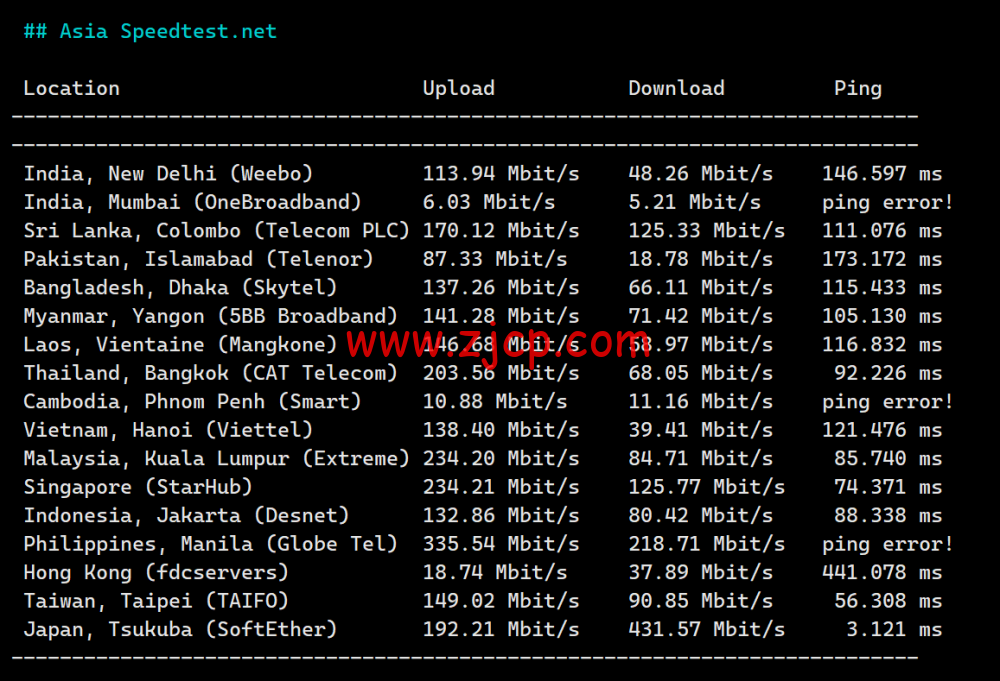Click 'Thailand, Bangkok (CAT Telecom)' text

pos(210,374)
